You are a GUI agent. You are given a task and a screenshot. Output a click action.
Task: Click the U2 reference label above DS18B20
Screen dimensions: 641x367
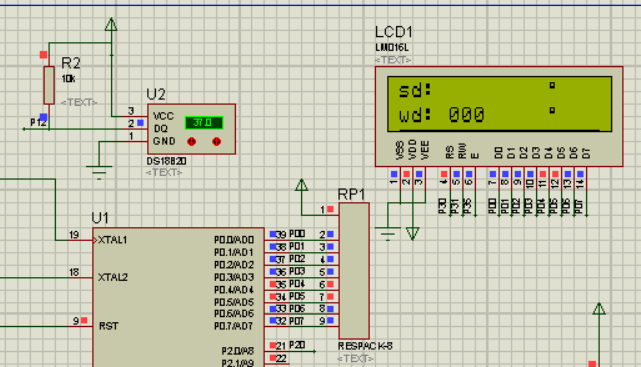point(156,94)
